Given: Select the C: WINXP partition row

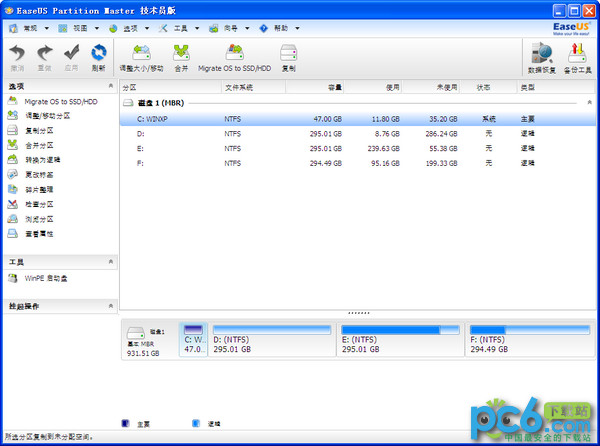Looking at the screenshot, I should click(358, 119).
